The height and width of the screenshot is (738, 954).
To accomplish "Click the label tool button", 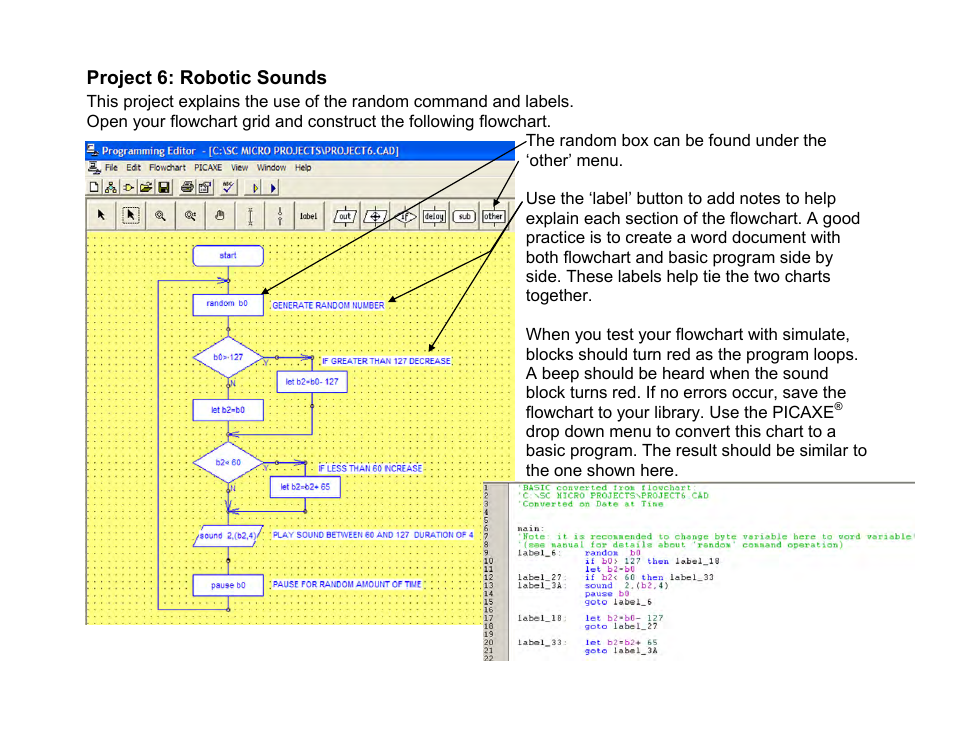I will 308,216.
